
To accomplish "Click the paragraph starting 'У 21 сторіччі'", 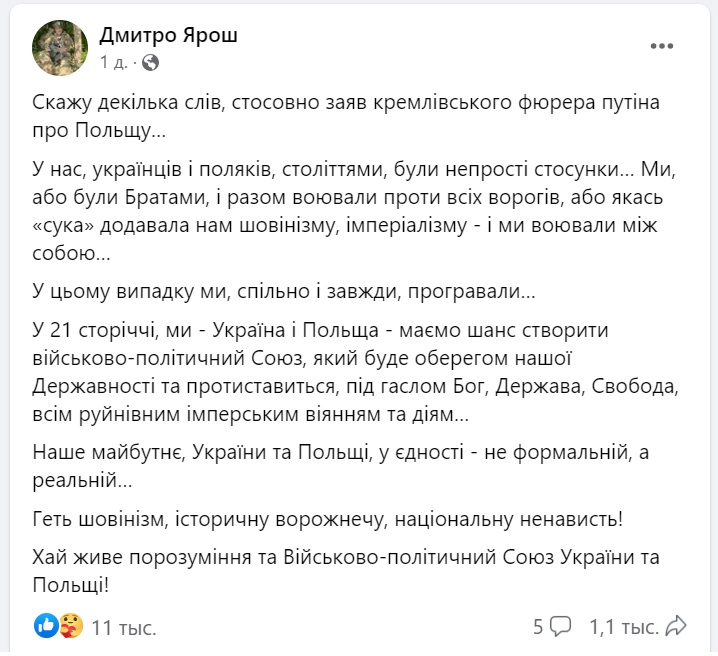I will point(355,372).
